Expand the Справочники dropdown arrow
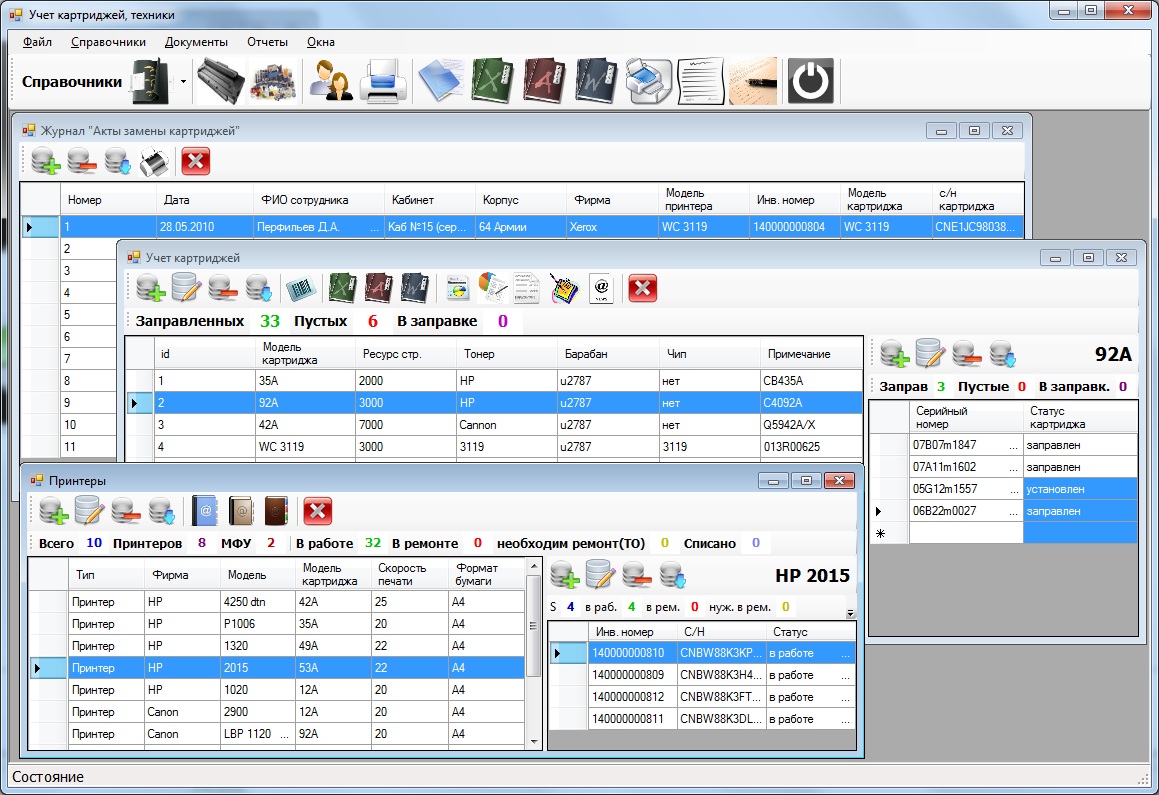 click(183, 82)
